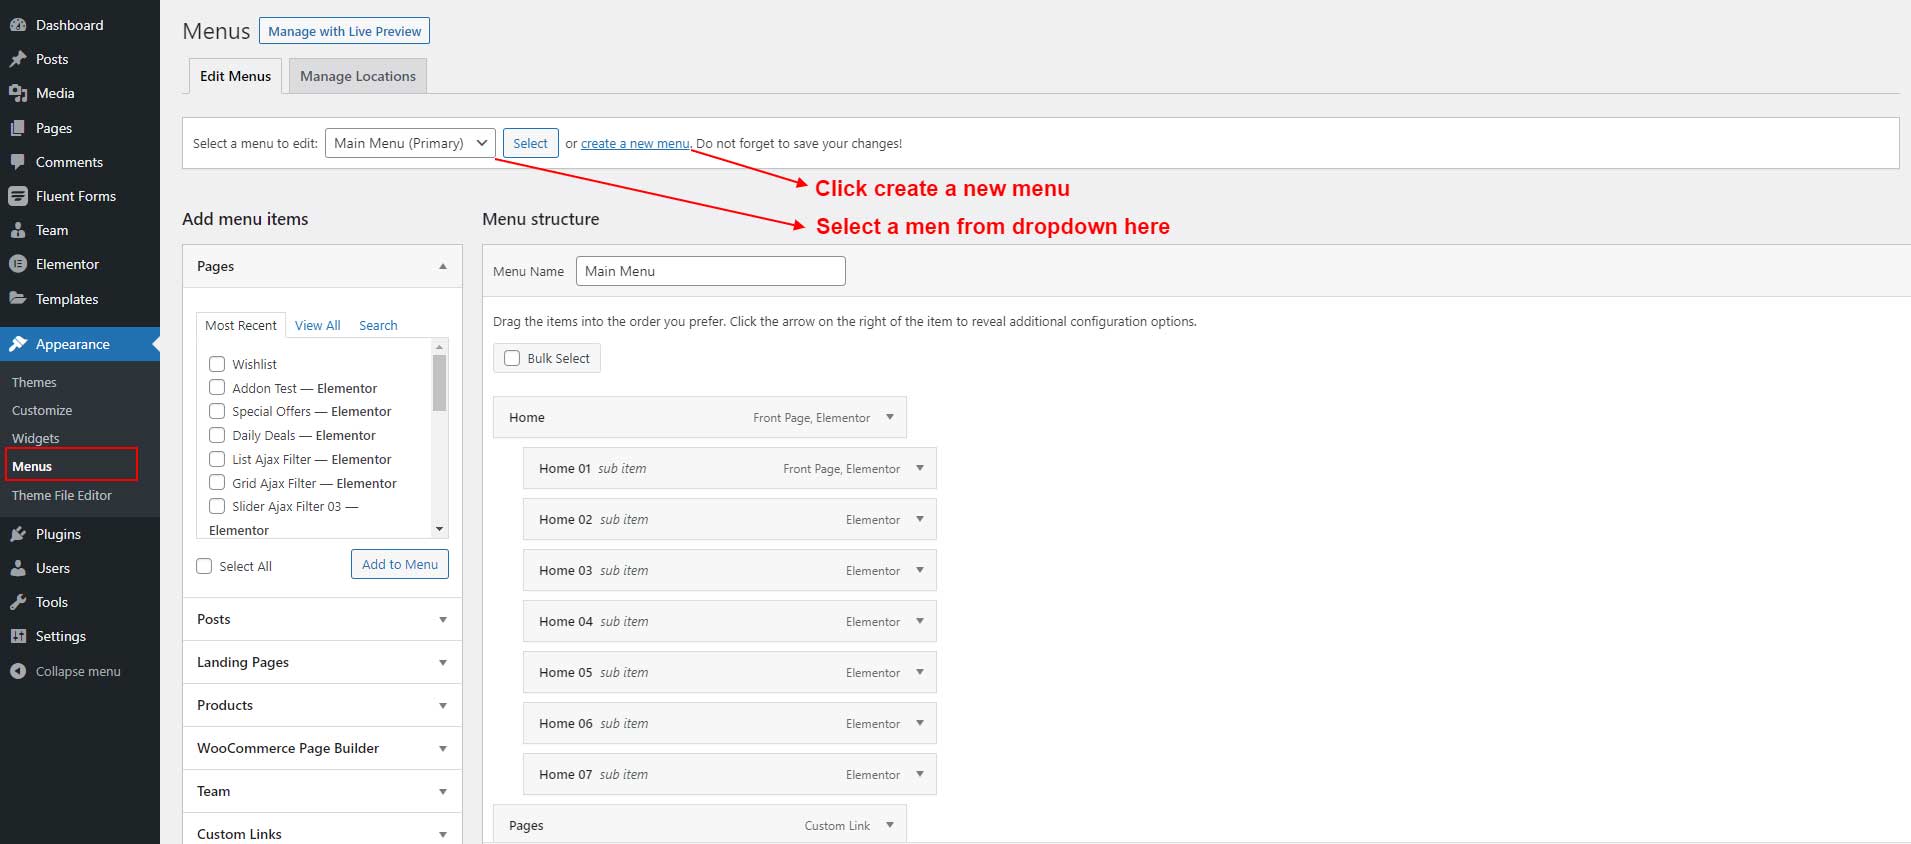Expand the Home 01 sub item arrow

(920, 468)
